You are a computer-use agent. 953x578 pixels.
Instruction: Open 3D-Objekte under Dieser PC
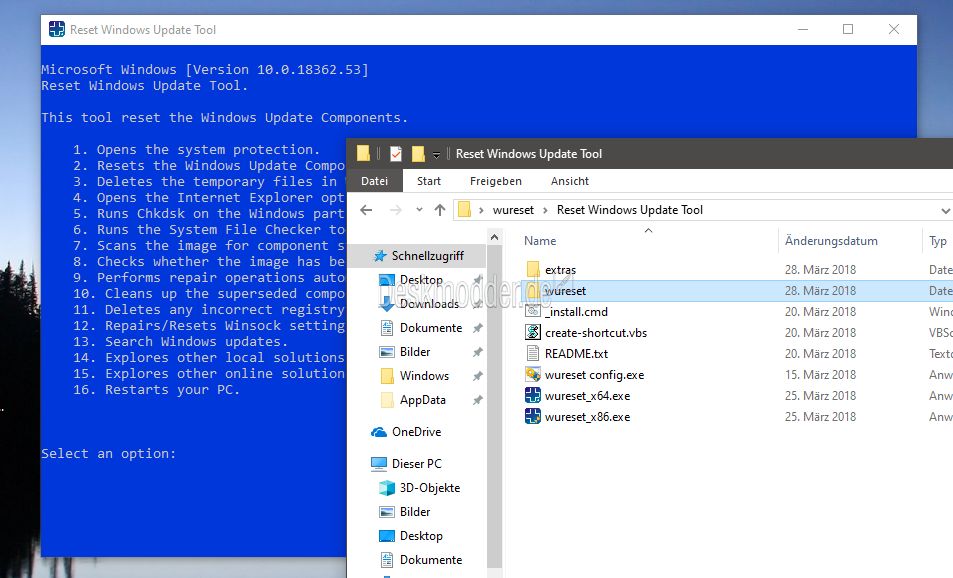[x=430, y=487]
